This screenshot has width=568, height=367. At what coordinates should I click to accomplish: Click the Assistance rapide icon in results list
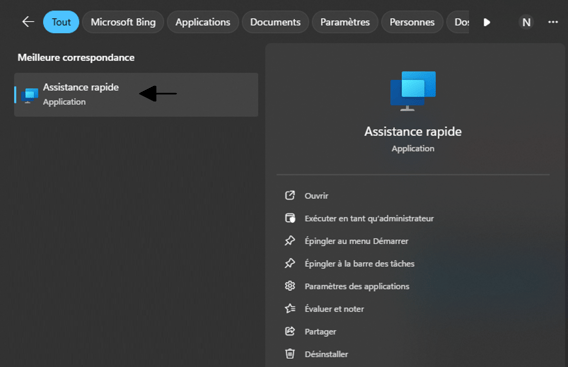[29, 95]
